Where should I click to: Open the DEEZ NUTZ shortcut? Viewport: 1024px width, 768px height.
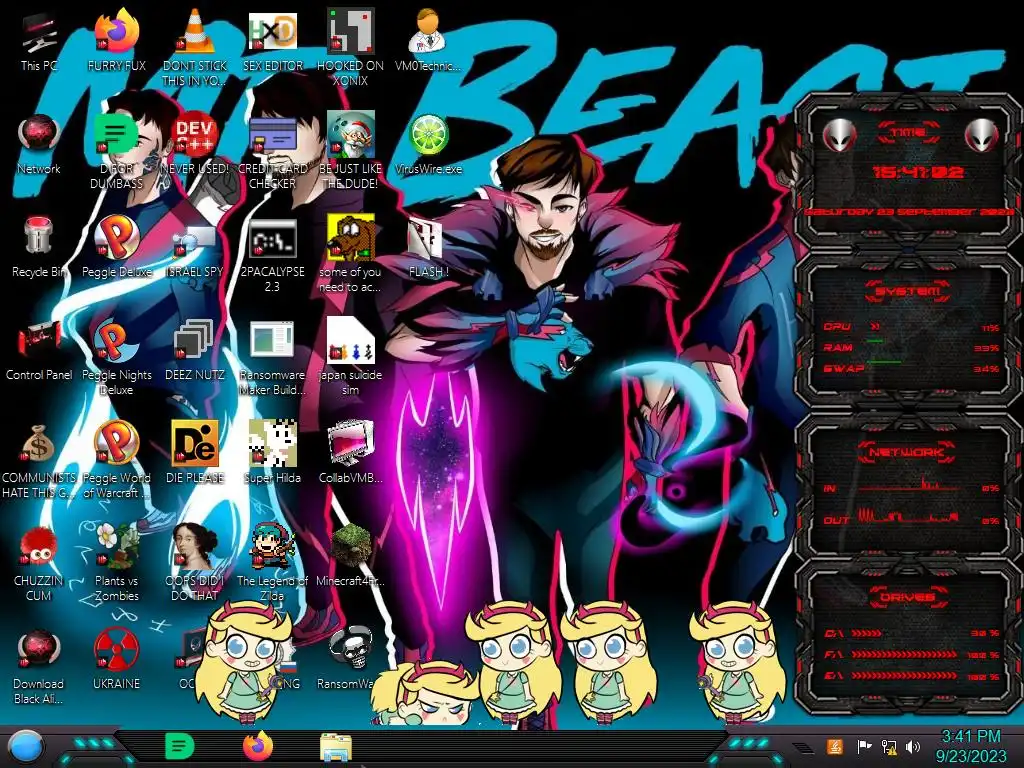pos(195,340)
